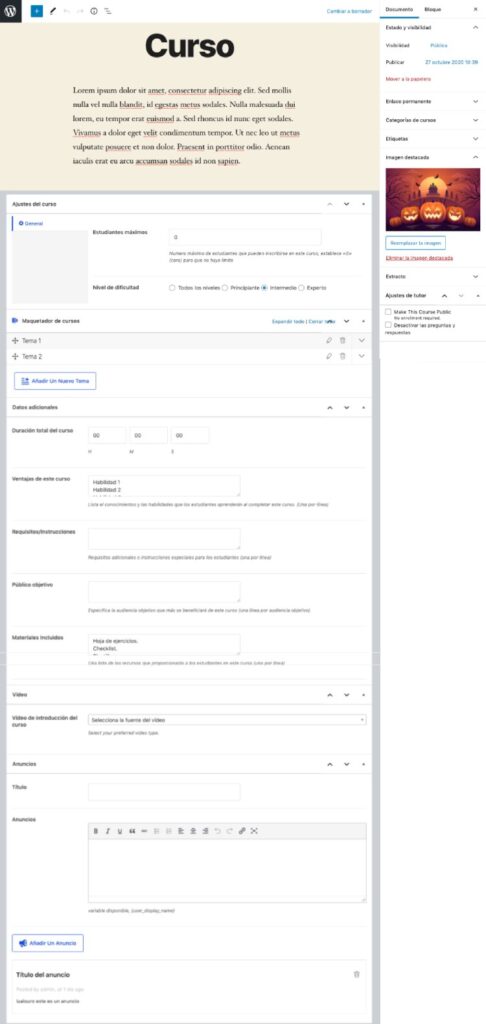Click Añadir Un Nuevo Tema button
Screen dimensions: 486x1024
55,381
